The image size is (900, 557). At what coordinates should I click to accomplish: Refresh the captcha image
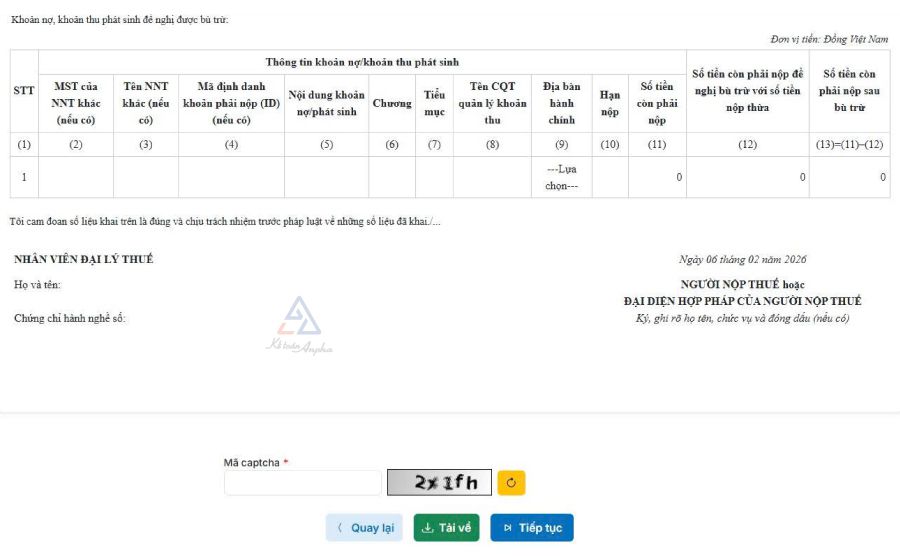(x=511, y=483)
